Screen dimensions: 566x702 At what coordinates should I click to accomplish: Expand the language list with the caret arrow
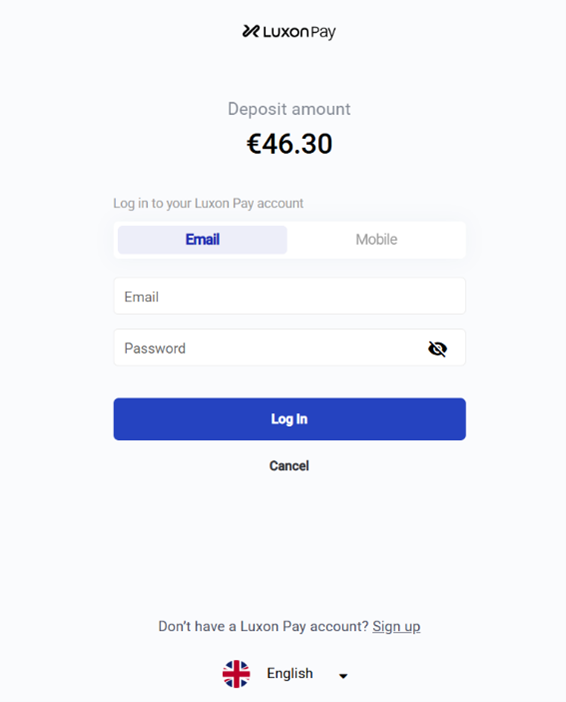click(343, 676)
